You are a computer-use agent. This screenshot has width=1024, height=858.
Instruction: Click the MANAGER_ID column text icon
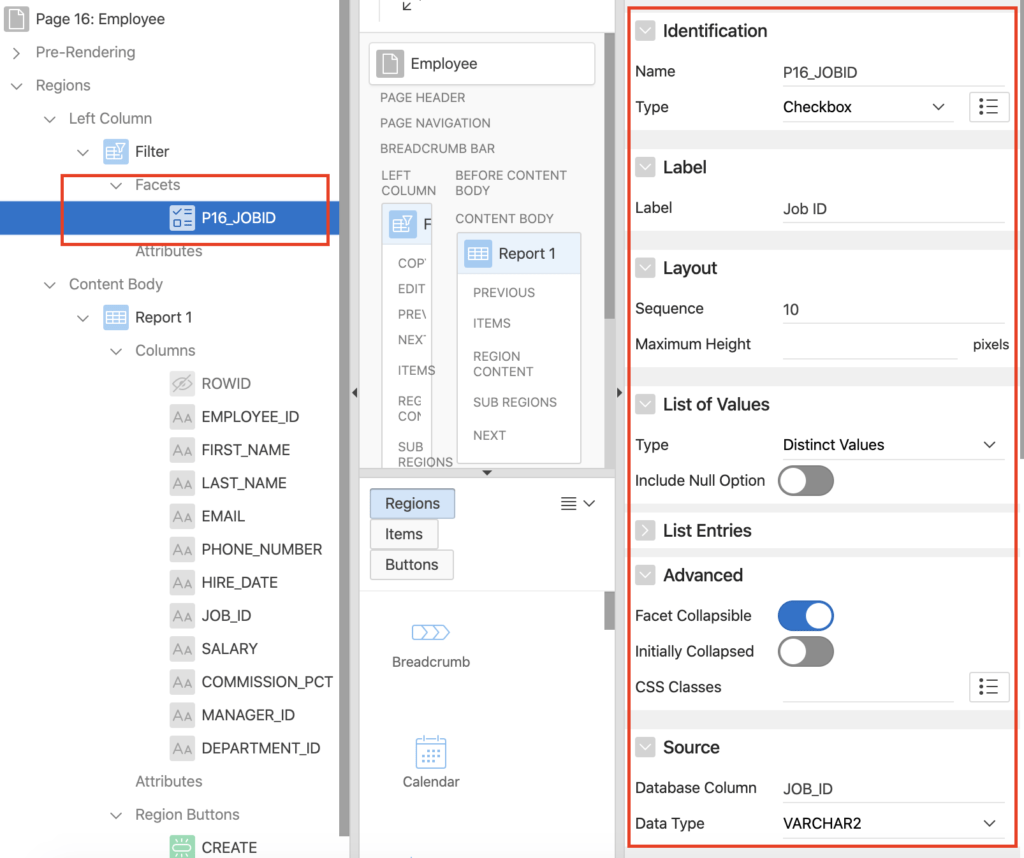pyautogui.click(x=182, y=715)
